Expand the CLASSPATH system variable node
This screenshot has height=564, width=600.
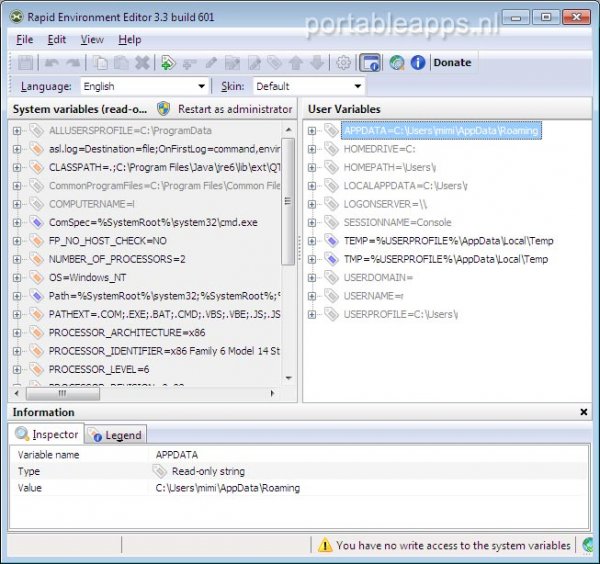(x=17, y=167)
